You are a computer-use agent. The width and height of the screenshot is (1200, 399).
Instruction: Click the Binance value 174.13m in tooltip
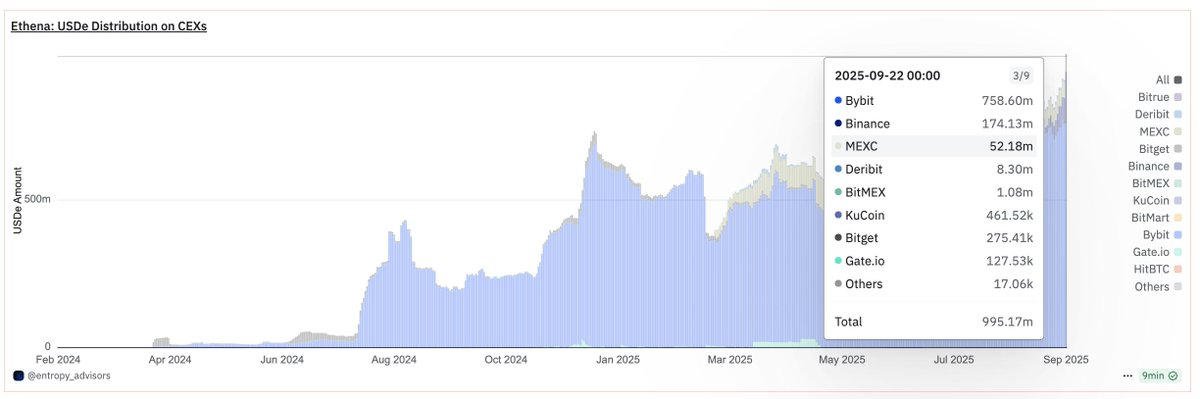1008,124
